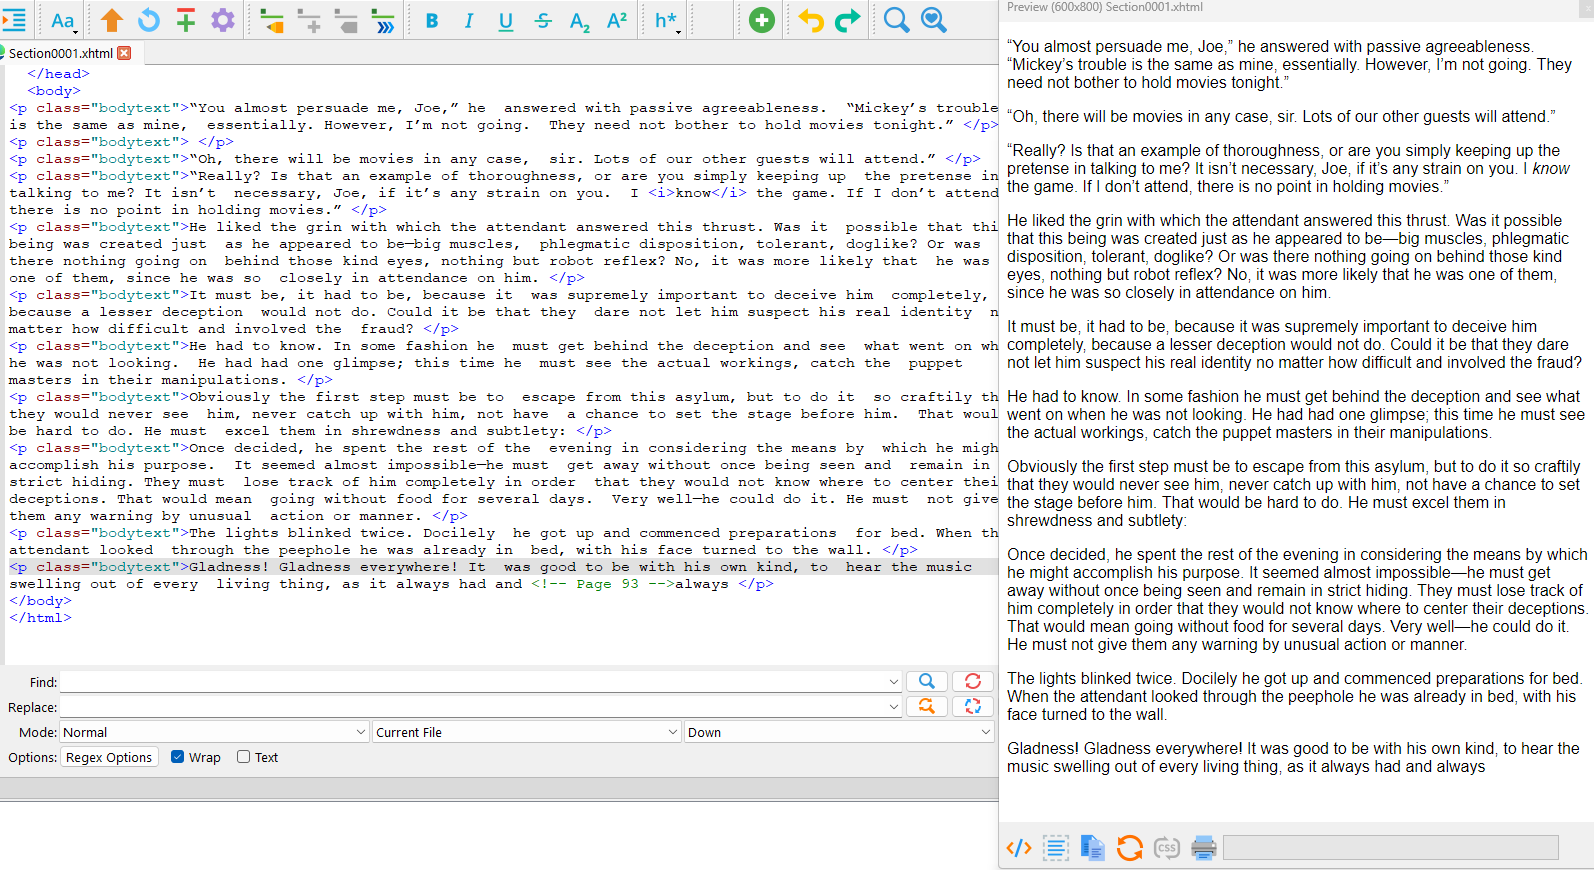Open the h* heading style dropdown
The width and height of the screenshot is (1594, 870).
667,20
